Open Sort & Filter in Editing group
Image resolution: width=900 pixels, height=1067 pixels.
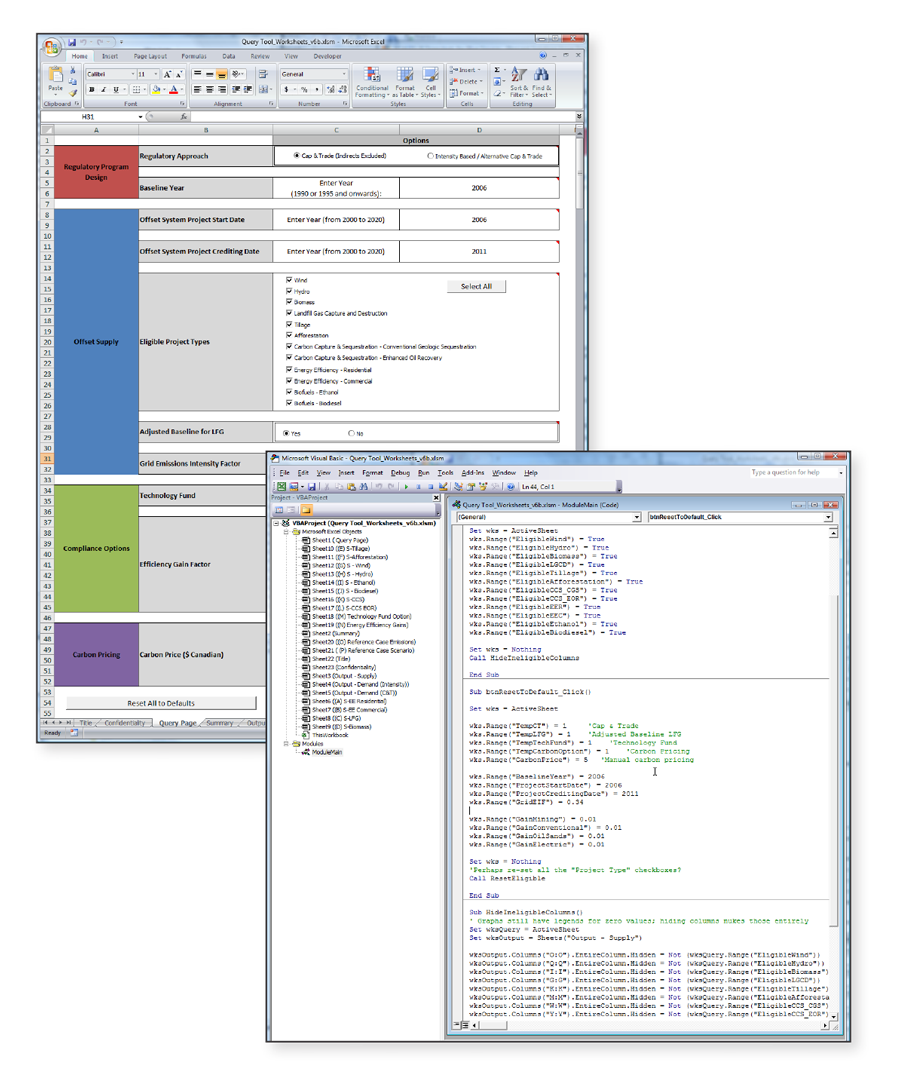(x=518, y=82)
